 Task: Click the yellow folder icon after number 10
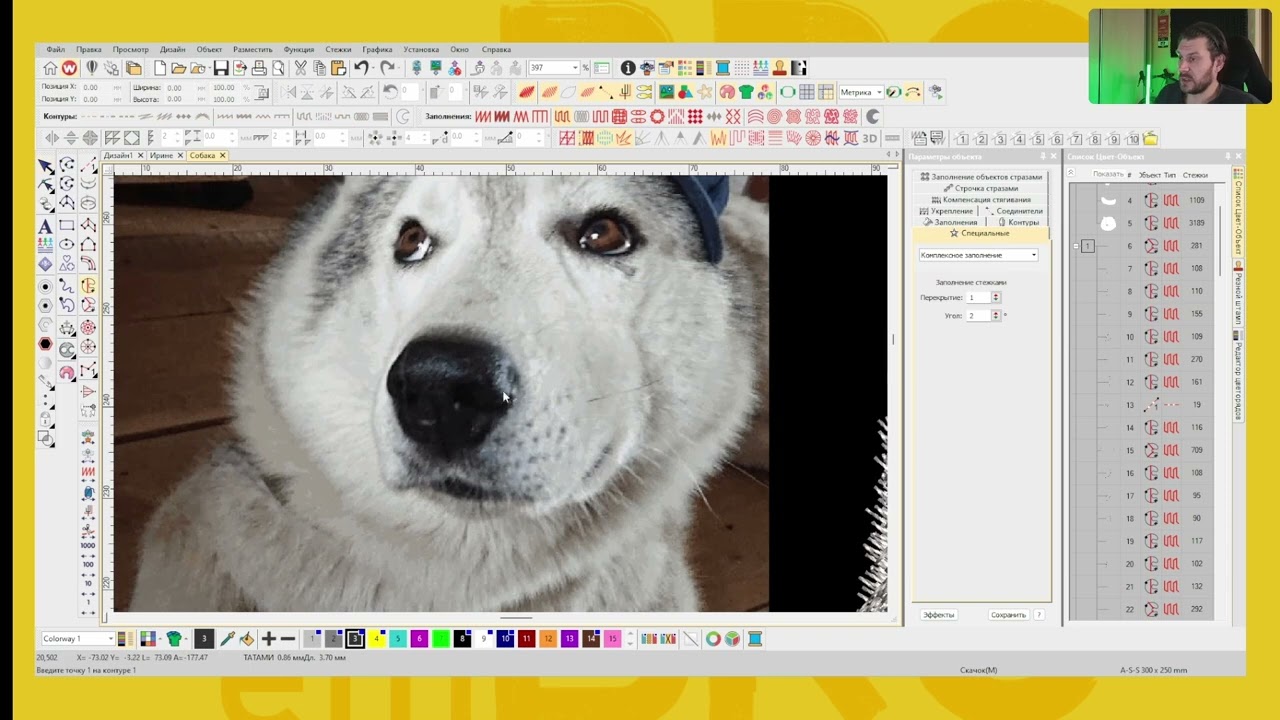click(x=1151, y=139)
